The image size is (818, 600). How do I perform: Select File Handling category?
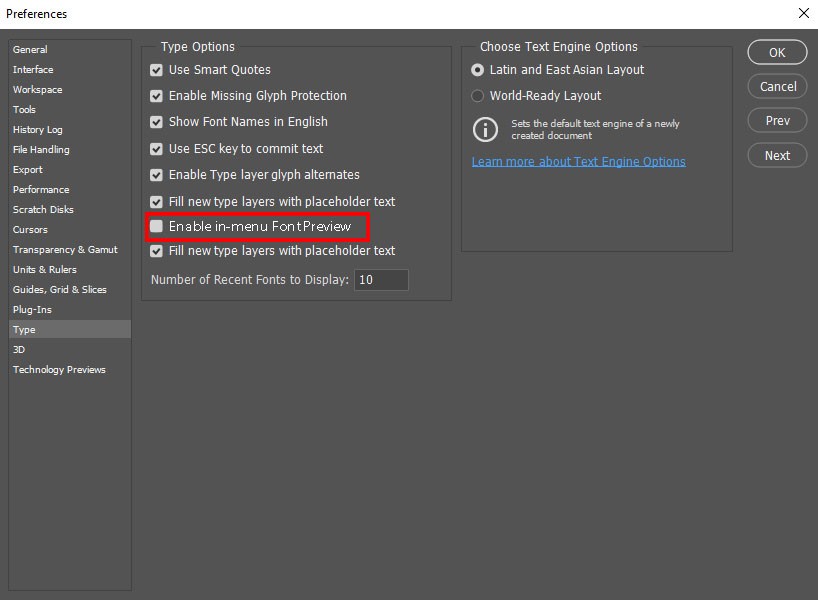69,150
